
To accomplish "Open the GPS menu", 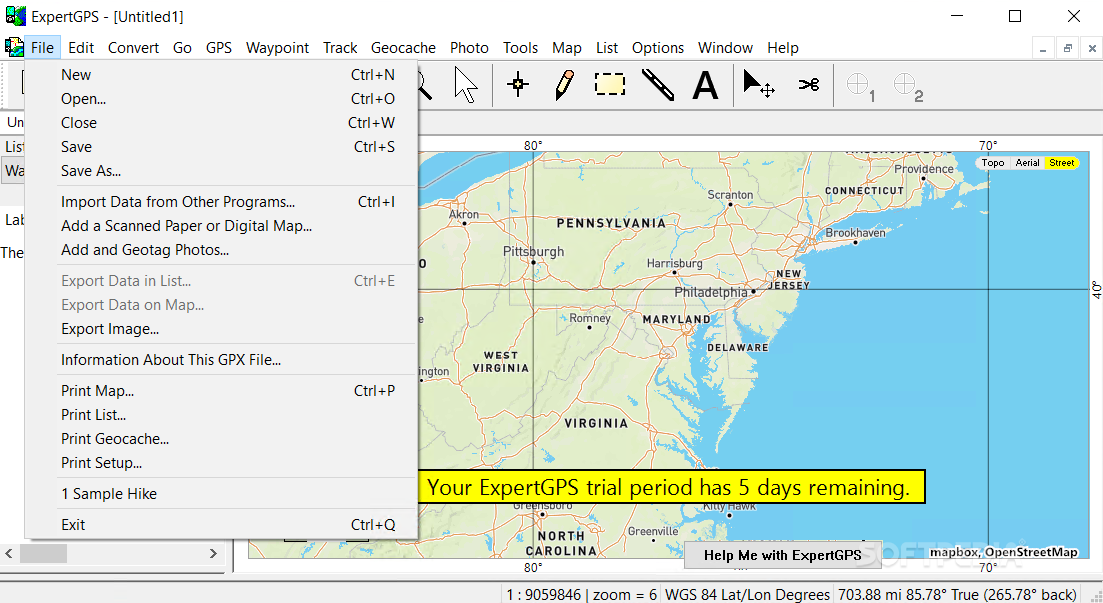I will (x=219, y=47).
